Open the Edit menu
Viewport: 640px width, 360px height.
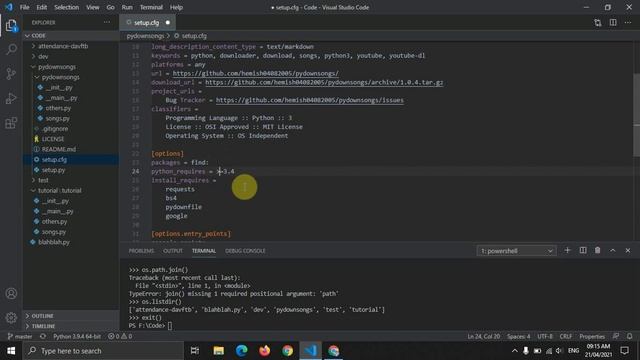[42, 7]
